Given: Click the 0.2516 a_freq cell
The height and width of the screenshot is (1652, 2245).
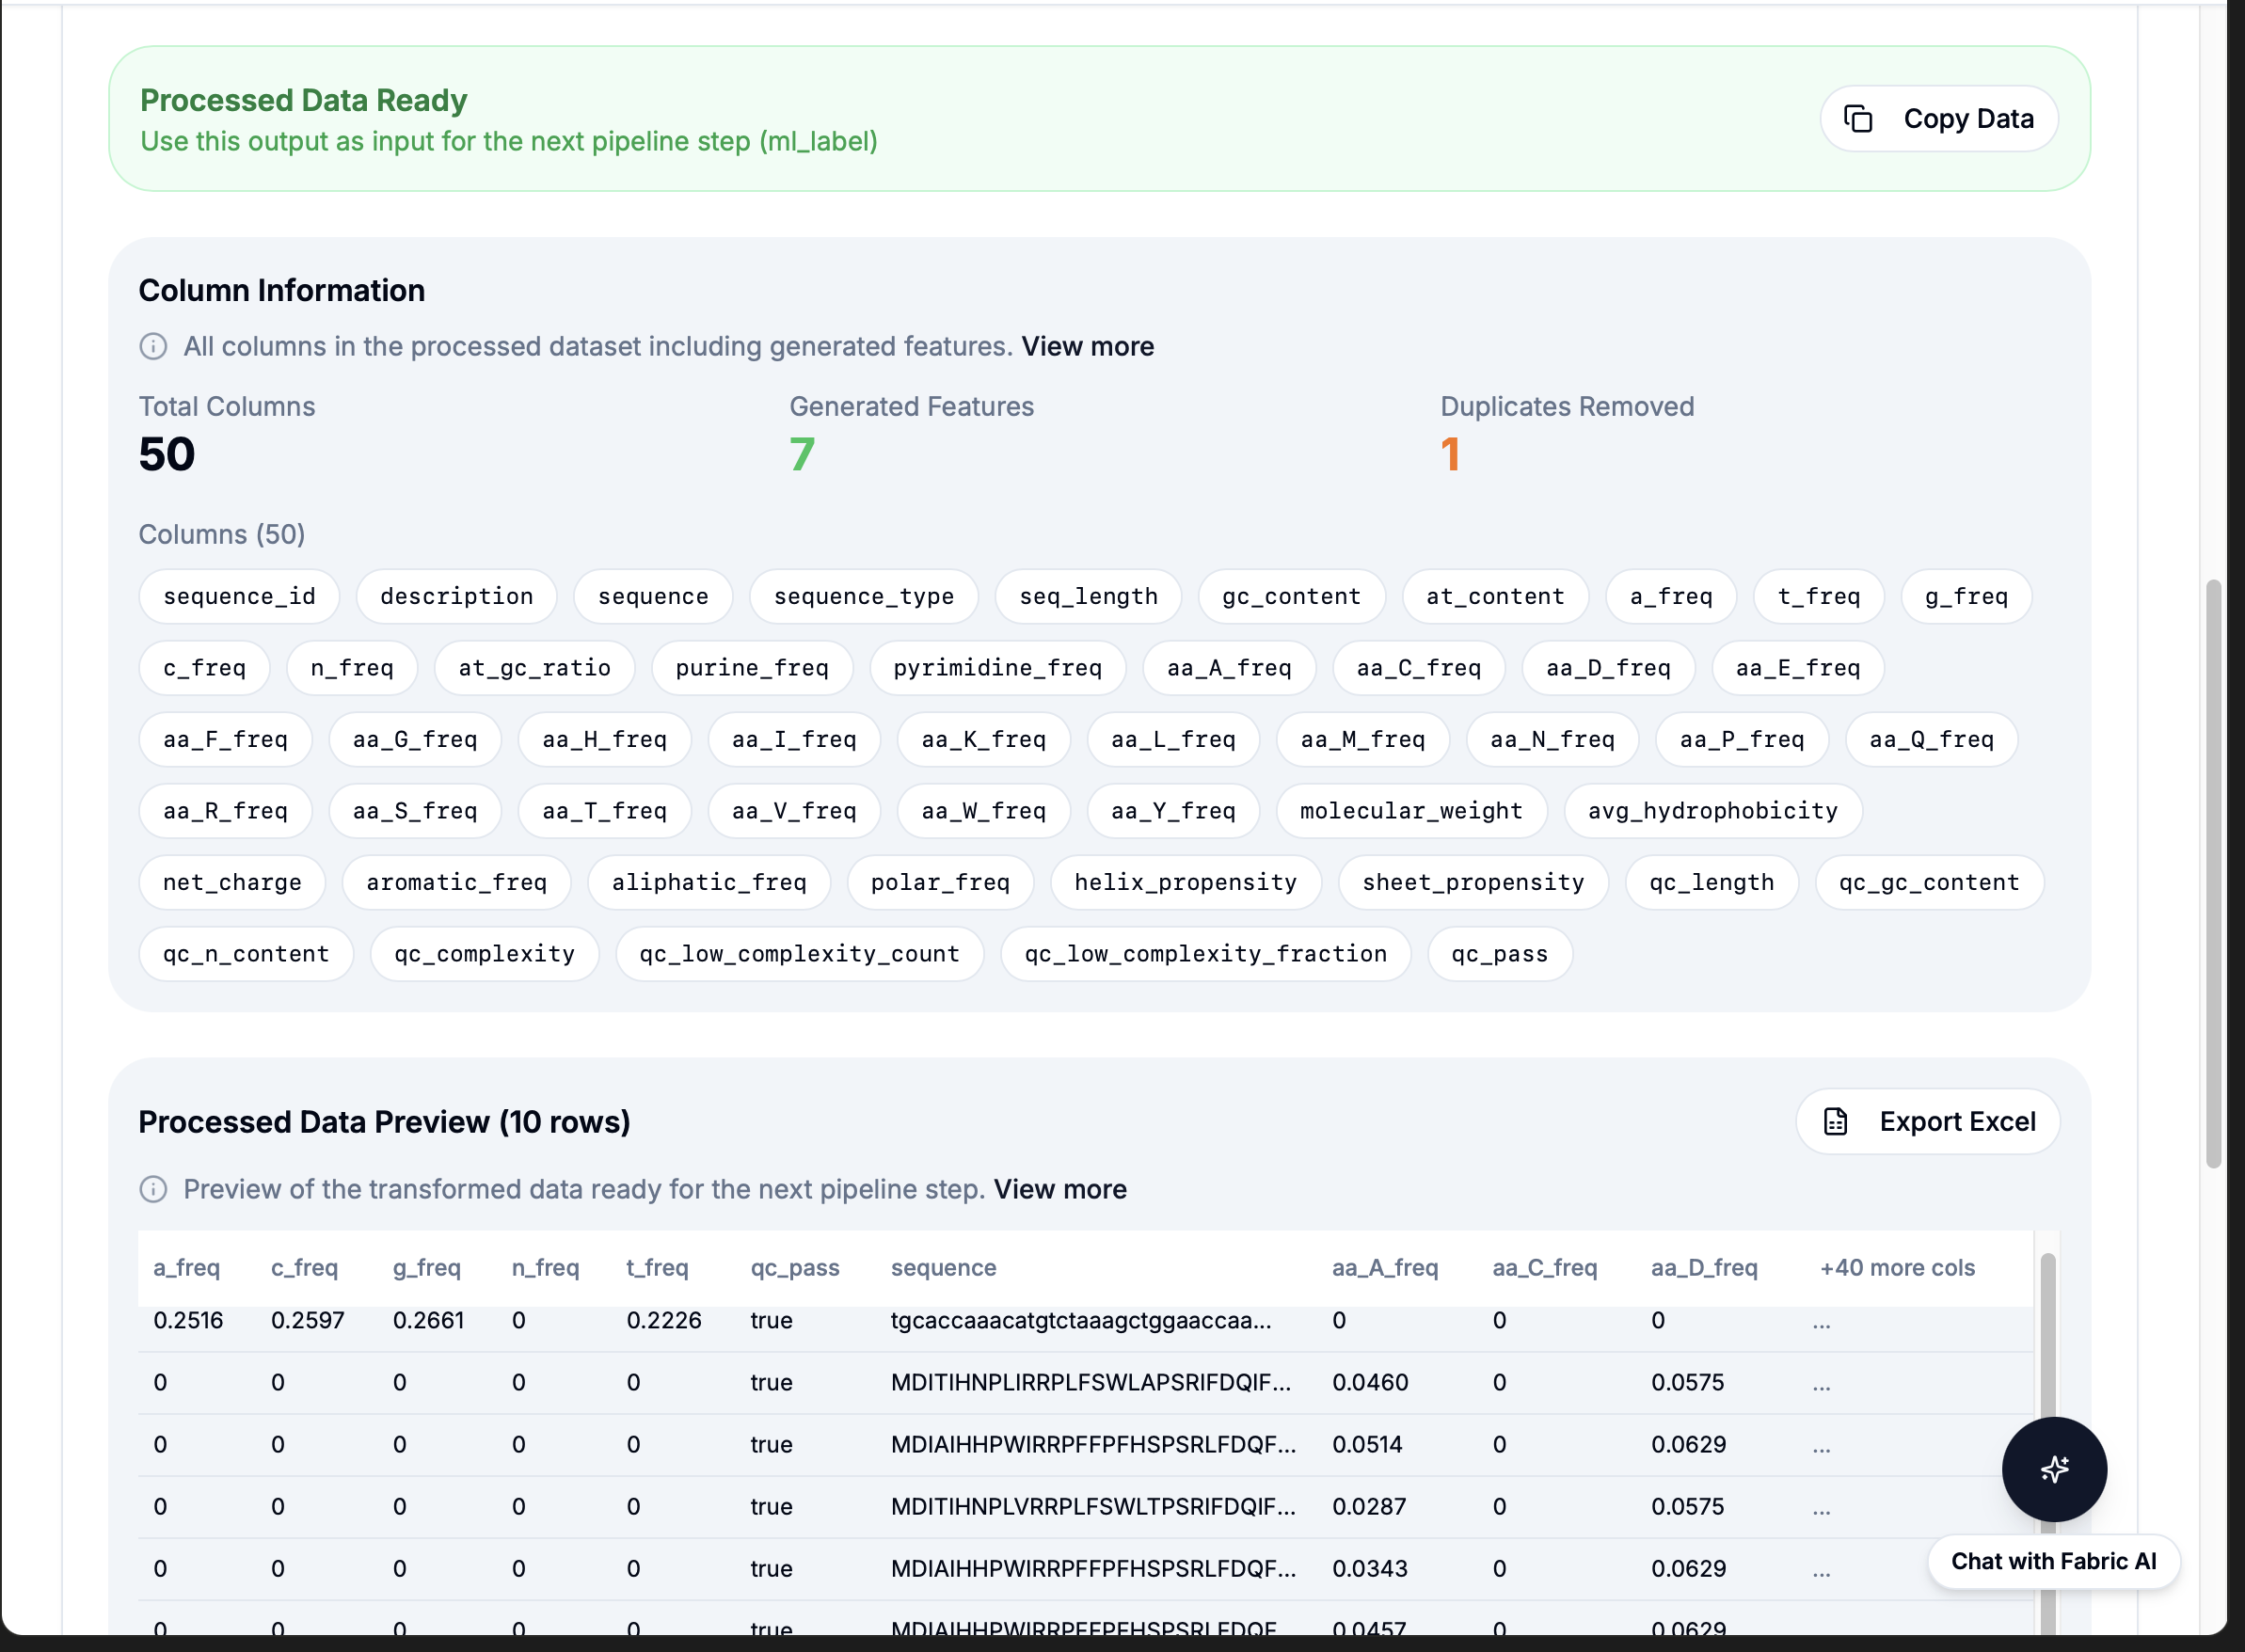Looking at the screenshot, I should [x=188, y=1320].
